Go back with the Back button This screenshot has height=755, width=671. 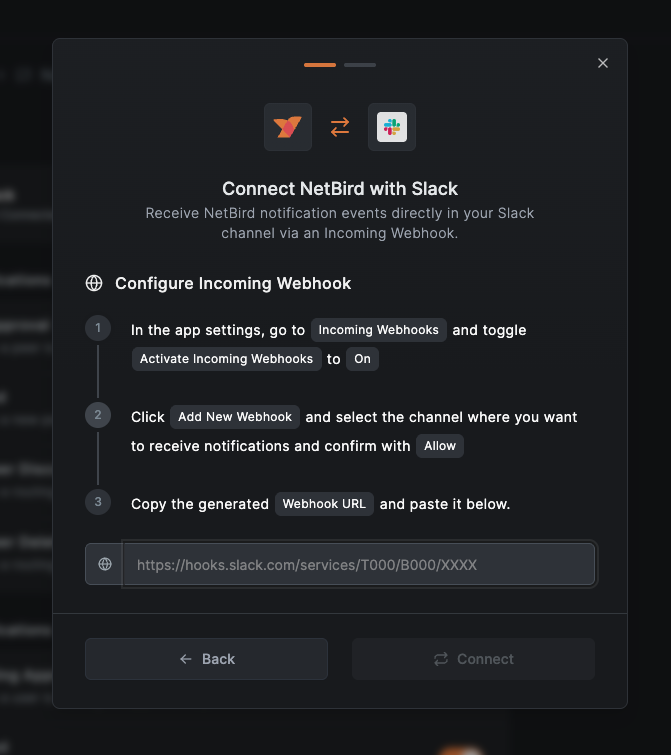tap(206, 659)
